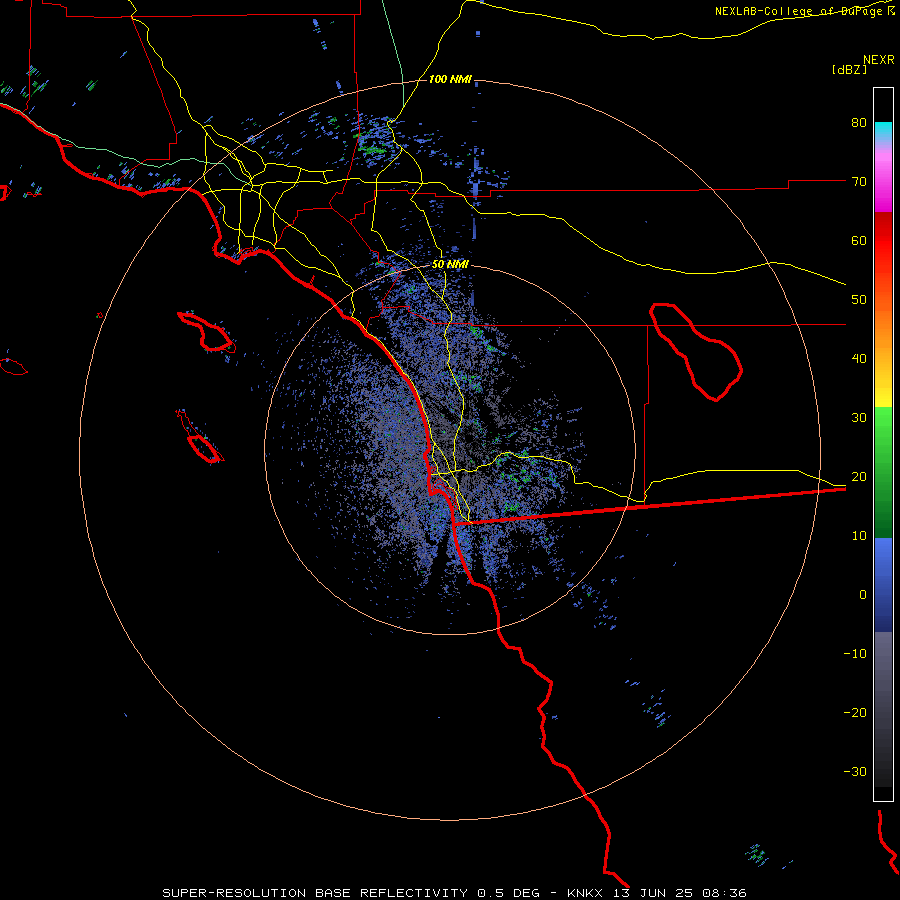Select the 50 value on the dBZ scale

pyautogui.click(x=859, y=300)
